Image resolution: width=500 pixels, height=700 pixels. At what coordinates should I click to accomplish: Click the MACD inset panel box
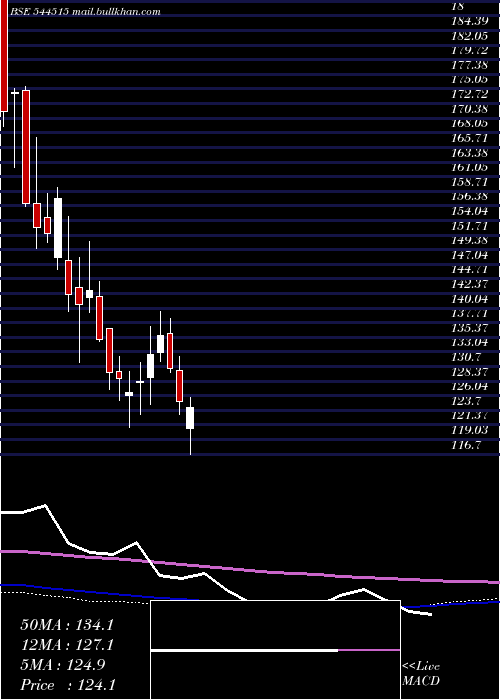[x=275, y=650]
